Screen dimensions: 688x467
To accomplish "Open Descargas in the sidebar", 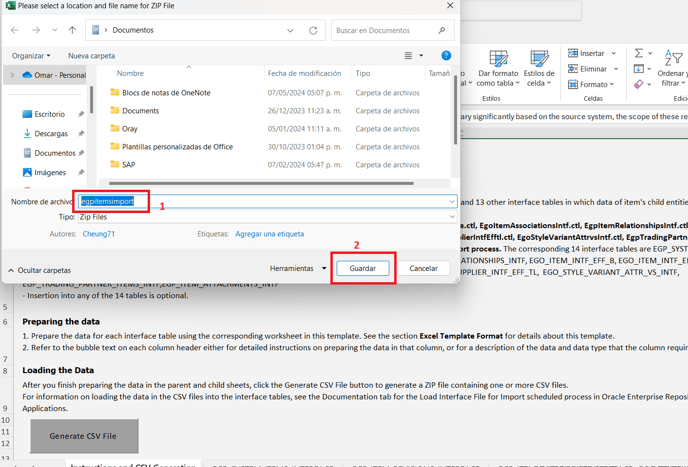I will tap(51, 133).
